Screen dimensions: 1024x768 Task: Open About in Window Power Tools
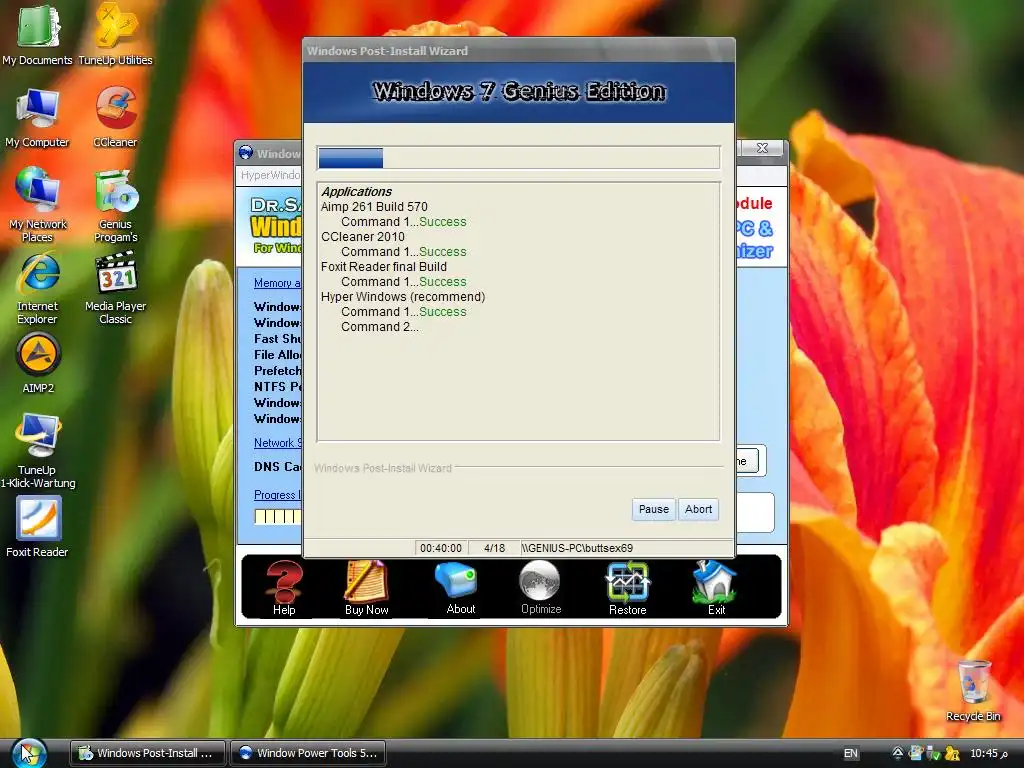pos(460,588)
